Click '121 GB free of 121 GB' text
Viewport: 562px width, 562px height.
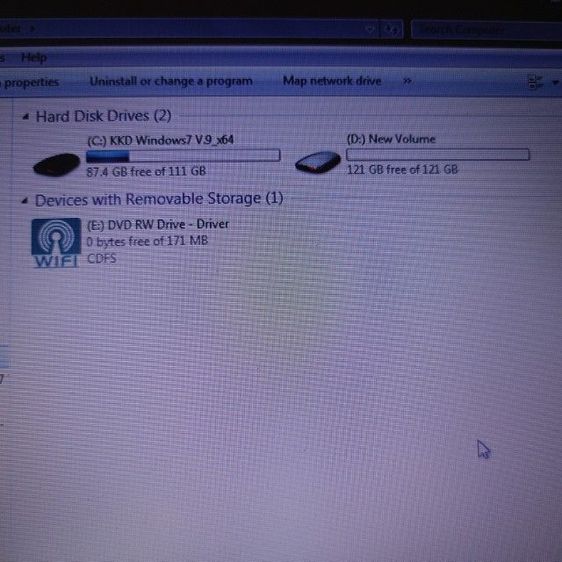(402, 169)
